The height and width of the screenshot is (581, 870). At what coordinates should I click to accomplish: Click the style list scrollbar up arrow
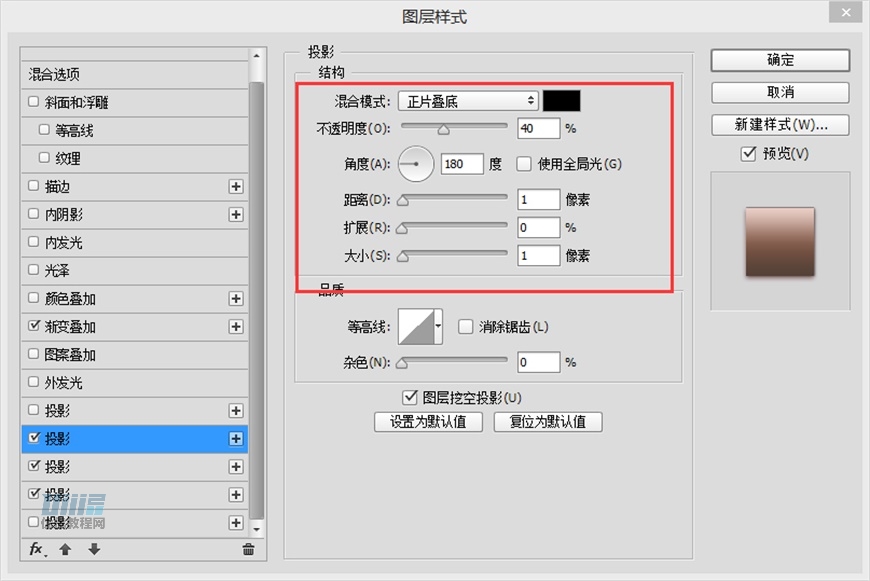[256, 56]
